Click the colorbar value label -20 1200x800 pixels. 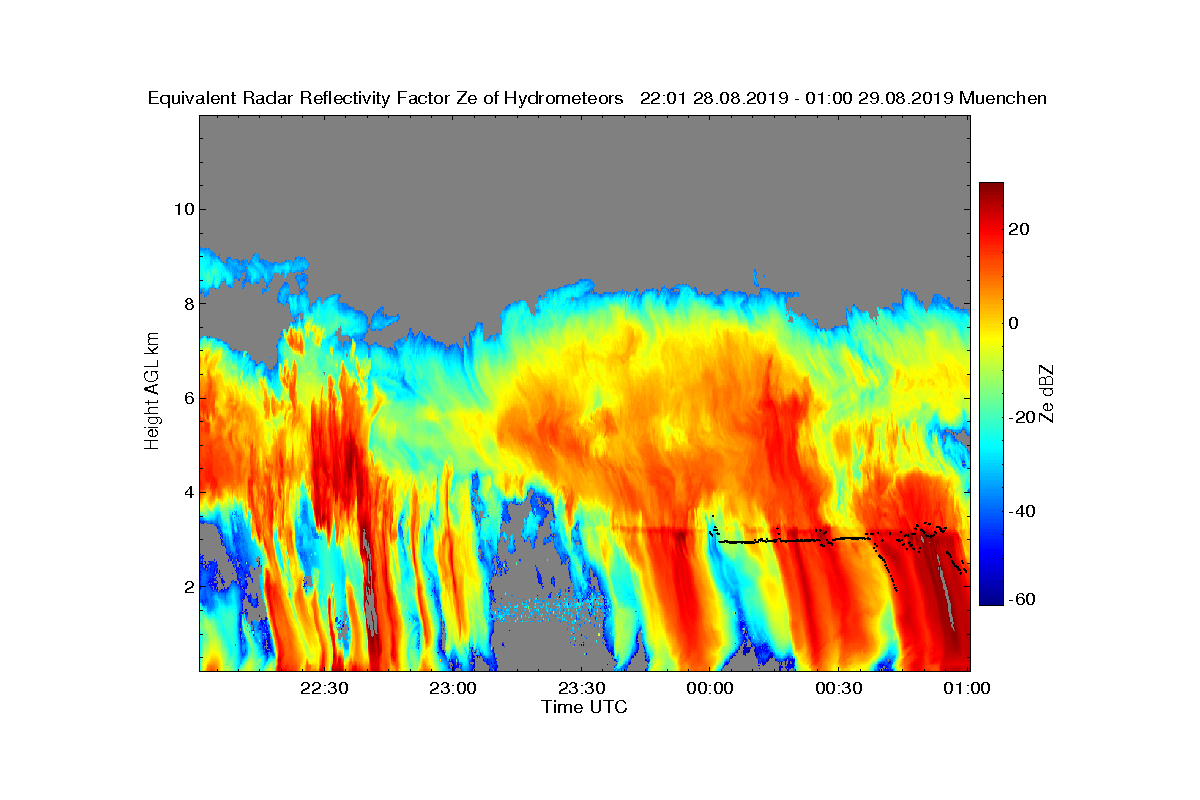pos(1023,417)
